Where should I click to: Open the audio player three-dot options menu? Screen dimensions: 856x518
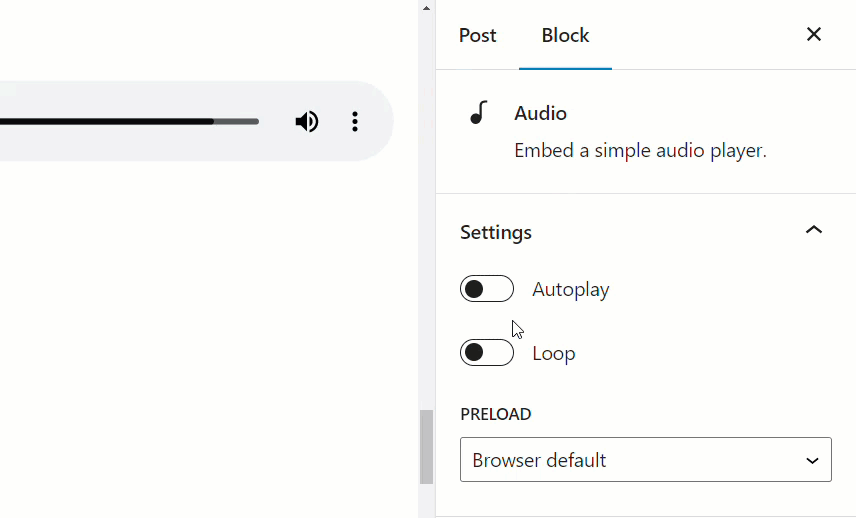coord(355,121)
